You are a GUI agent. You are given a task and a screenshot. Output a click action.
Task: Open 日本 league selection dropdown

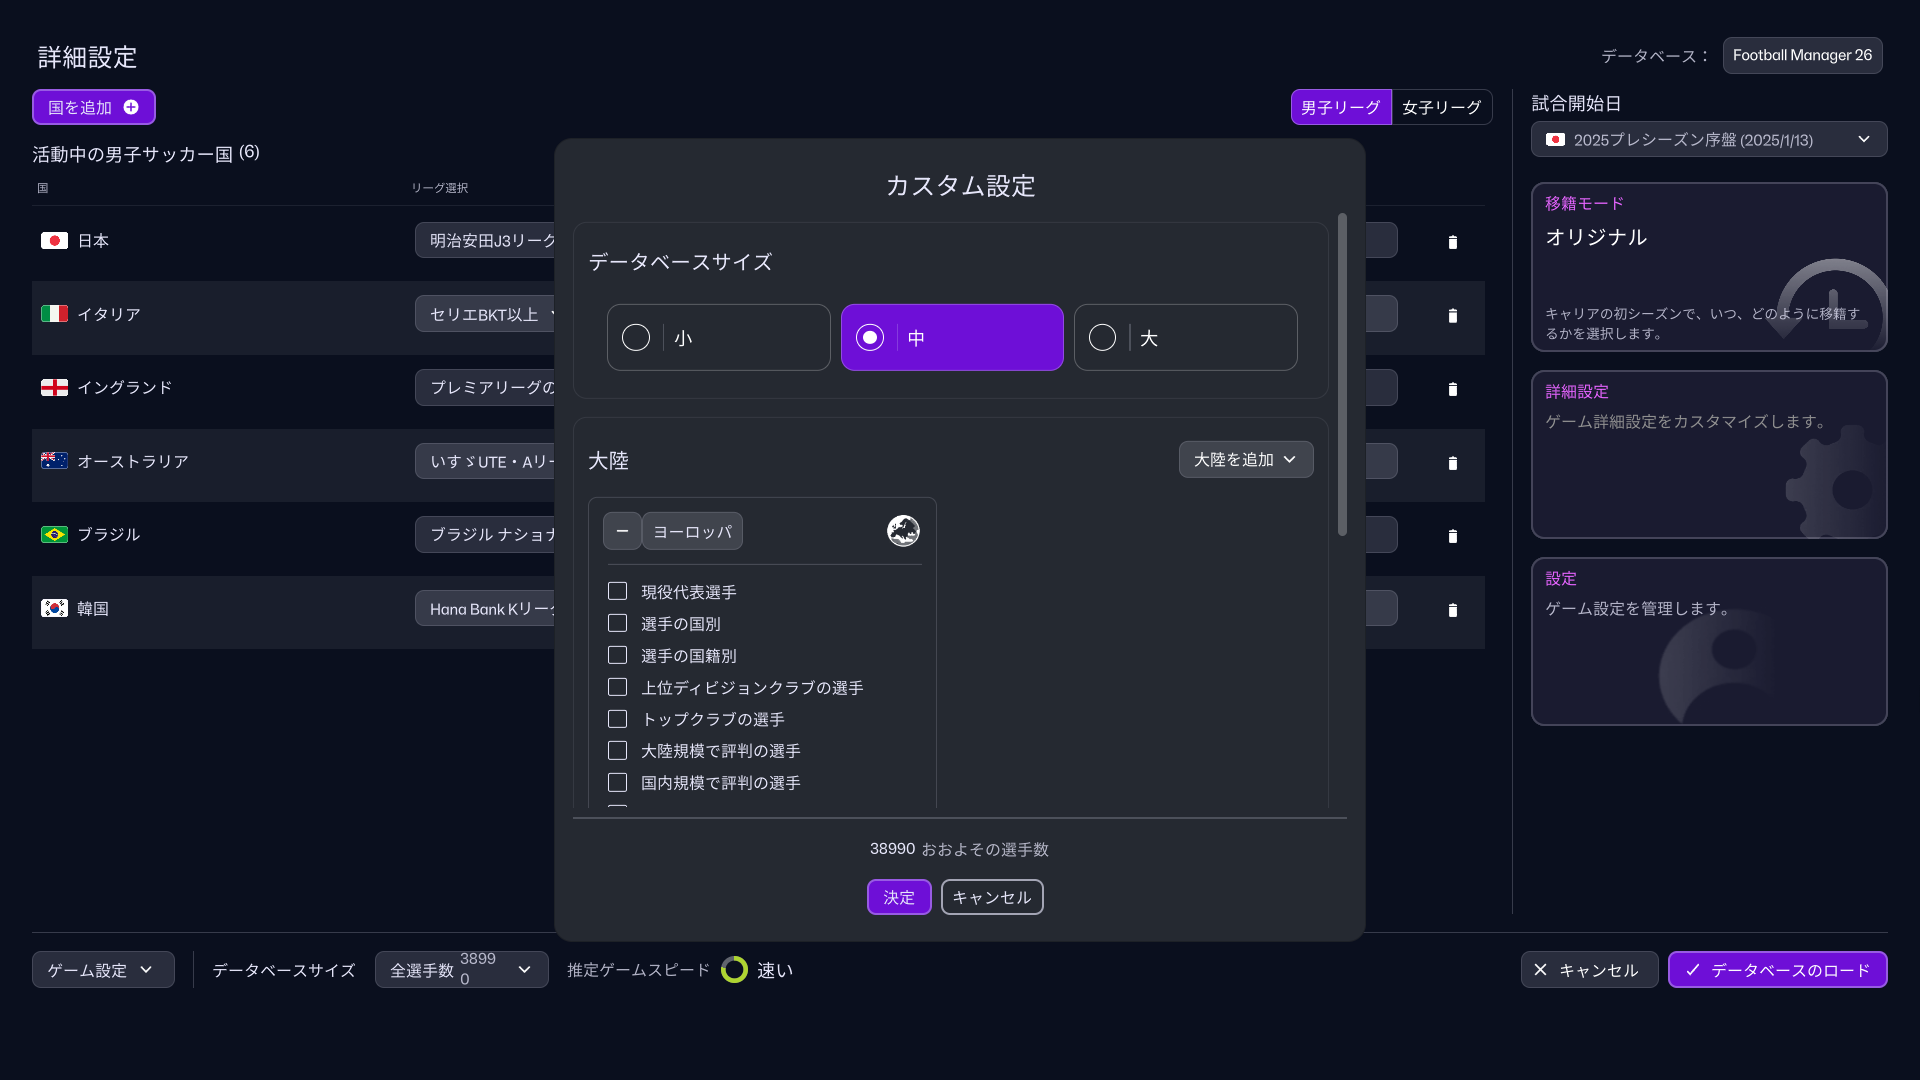tap(486, 241)
